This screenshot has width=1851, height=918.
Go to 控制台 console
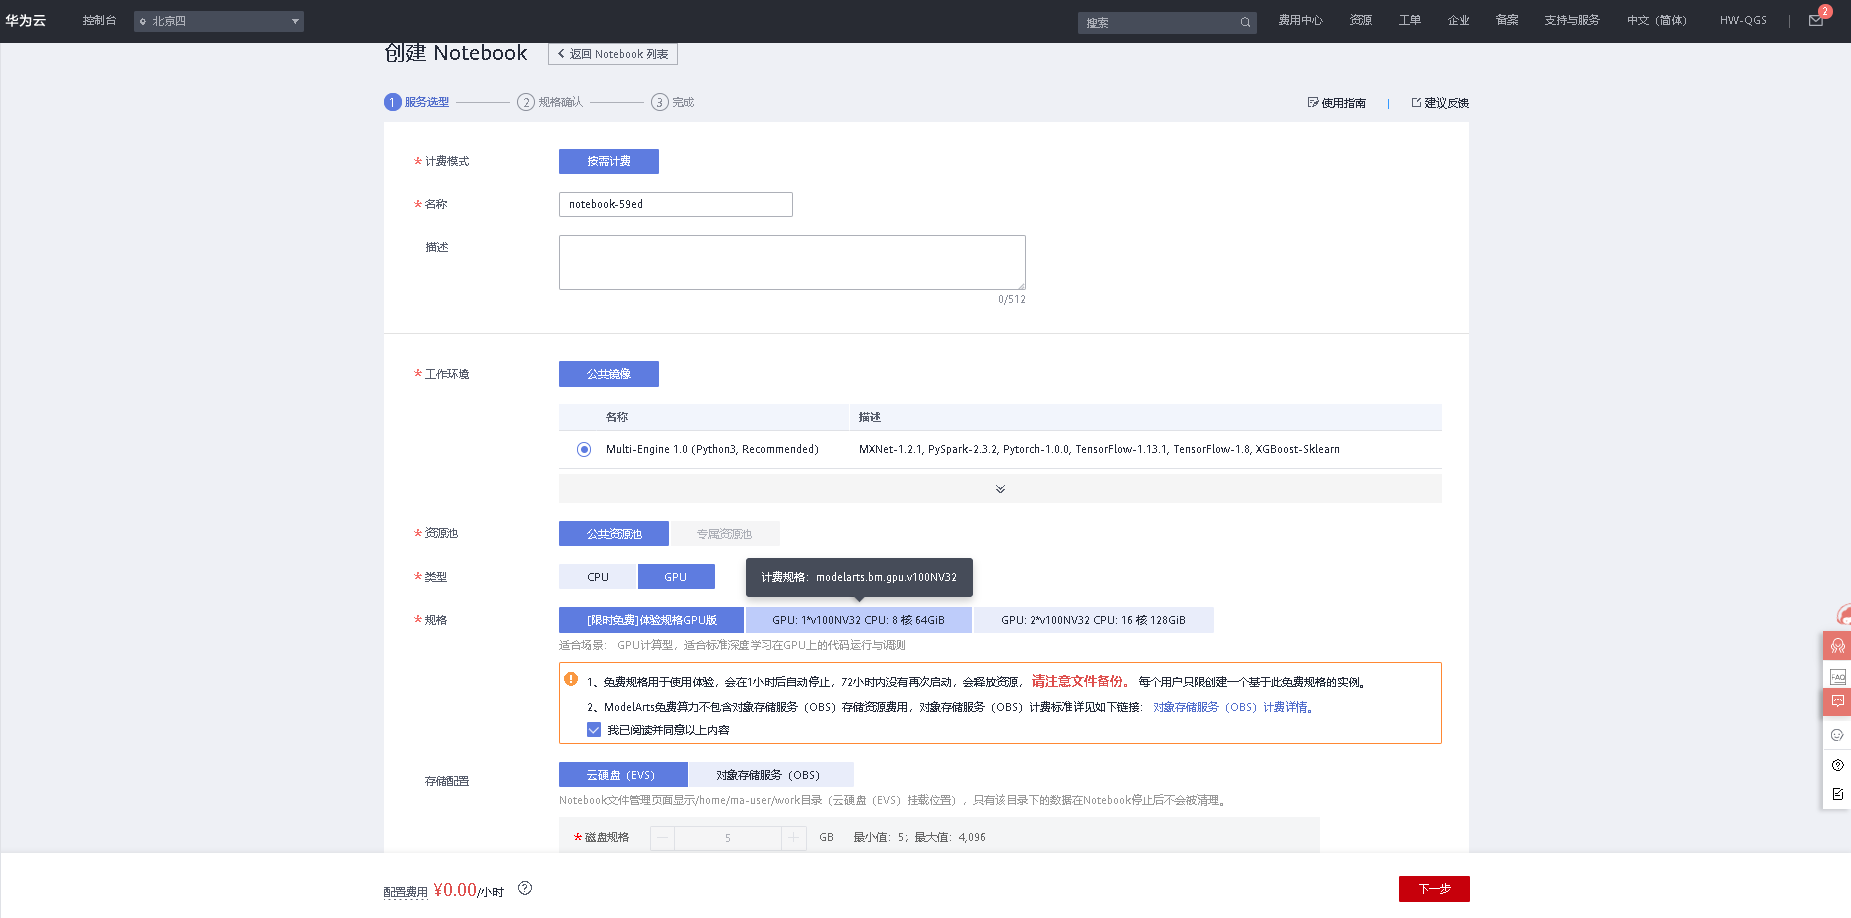[x=99, y=20]
